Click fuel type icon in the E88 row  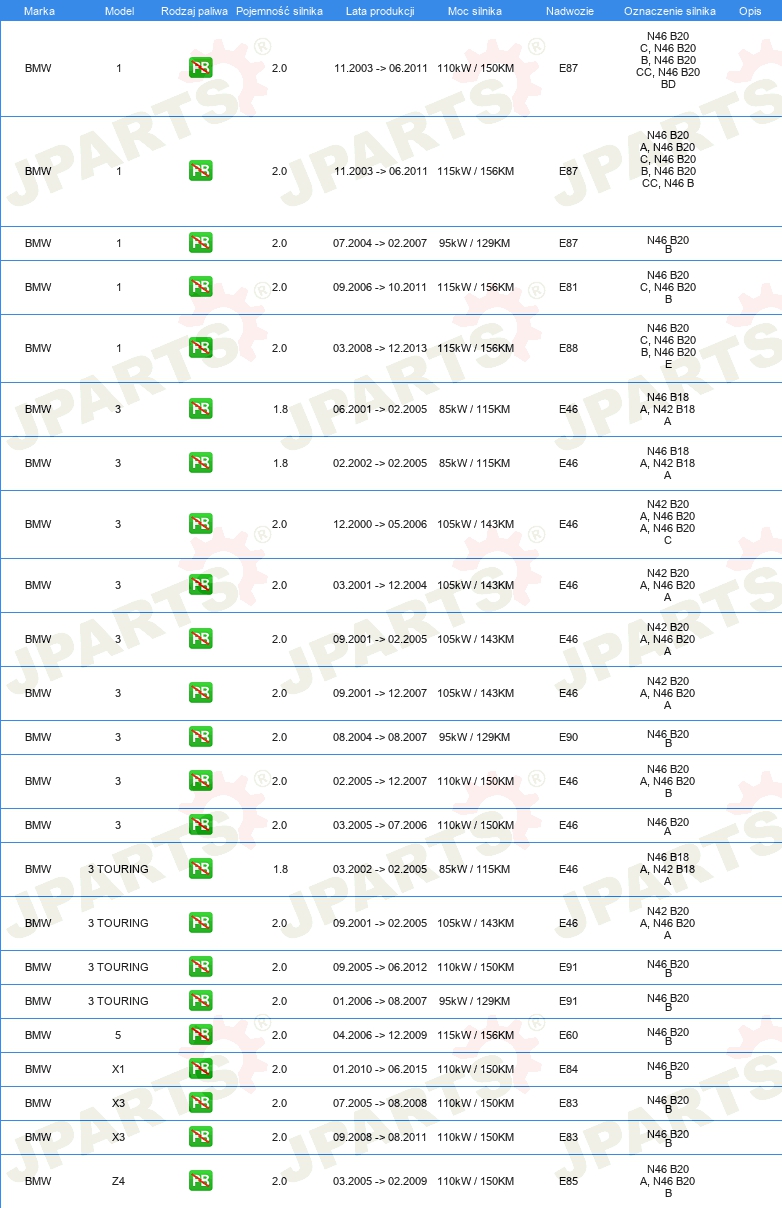pos(200,348)
